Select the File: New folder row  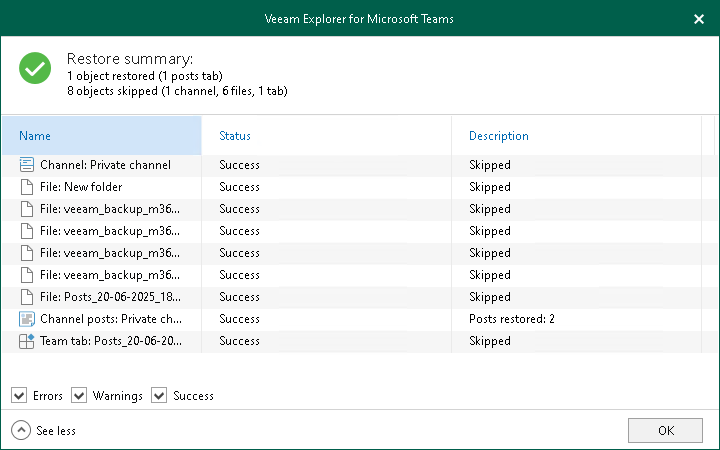(x=80, y=187)
